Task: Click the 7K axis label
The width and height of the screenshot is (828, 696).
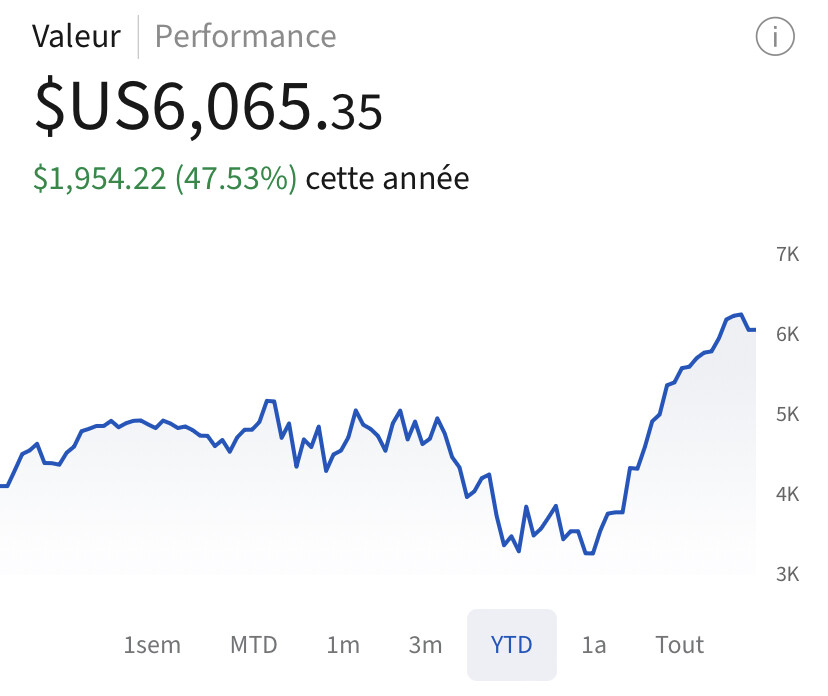Action: [x=787, y=255]
